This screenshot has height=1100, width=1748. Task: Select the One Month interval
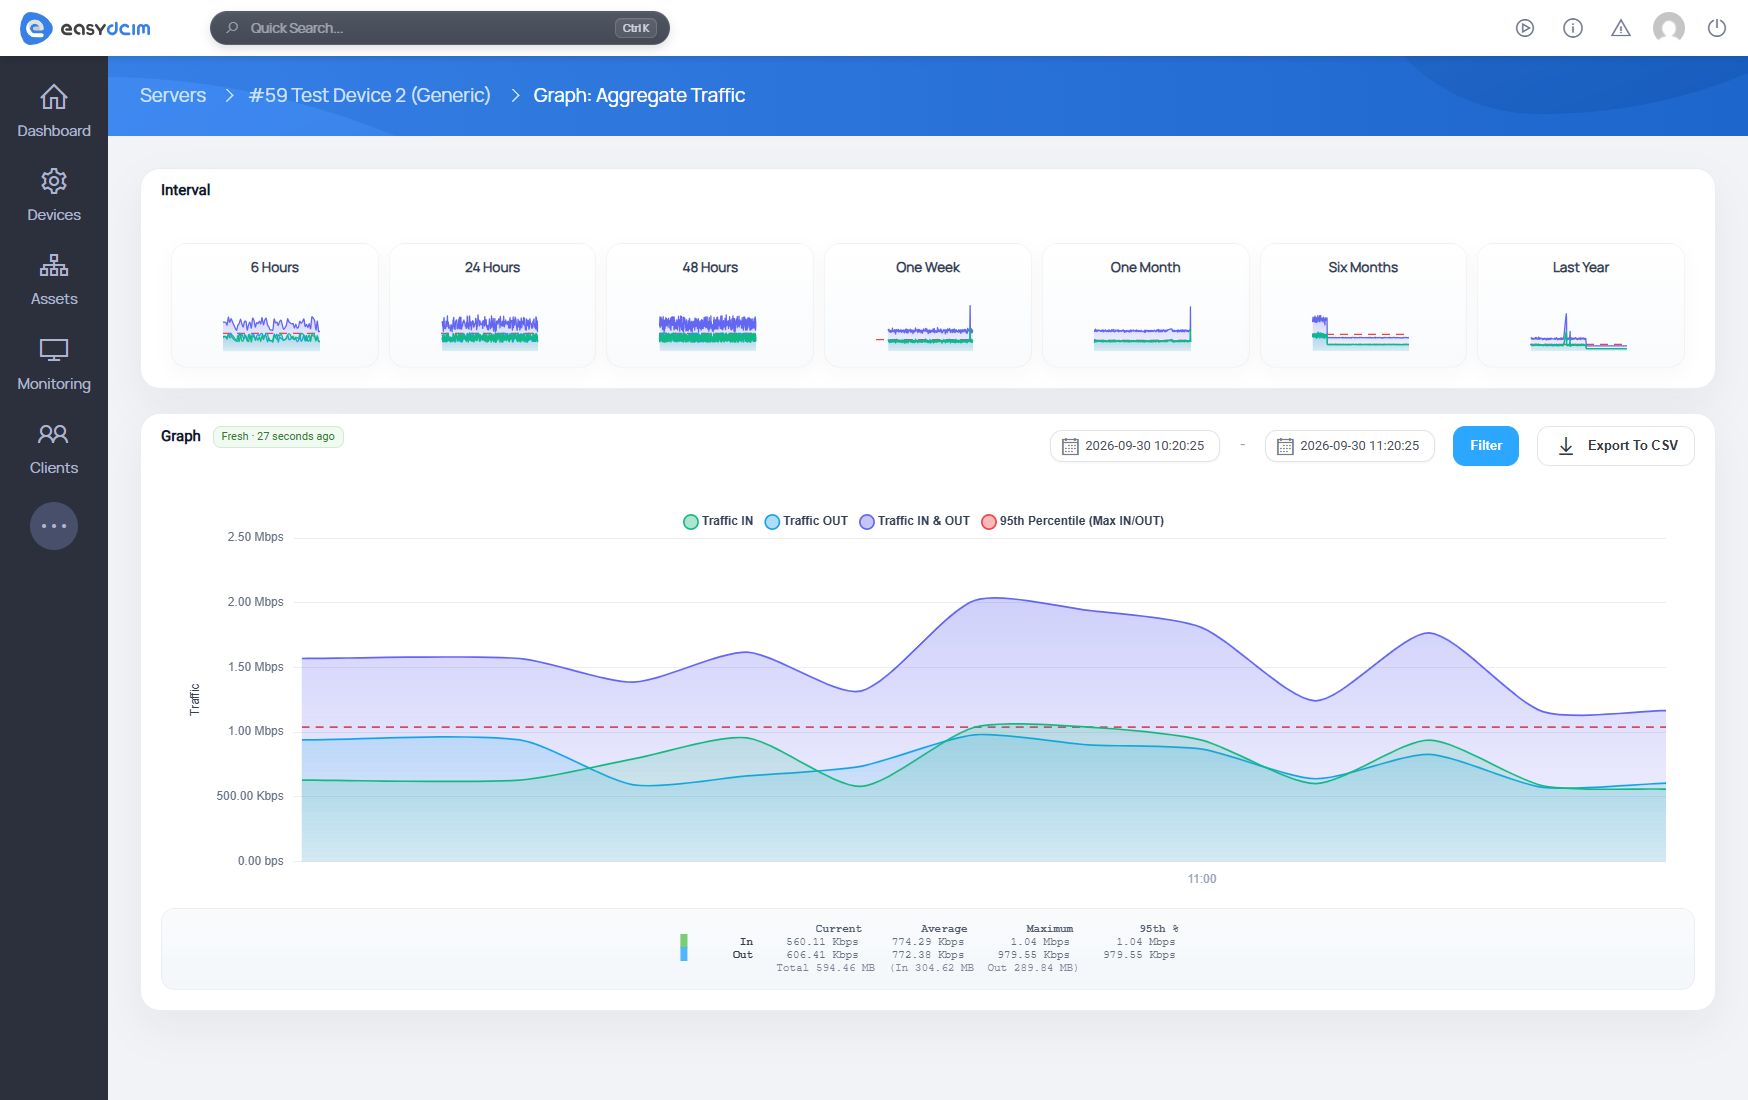(x=1146, y=305)
